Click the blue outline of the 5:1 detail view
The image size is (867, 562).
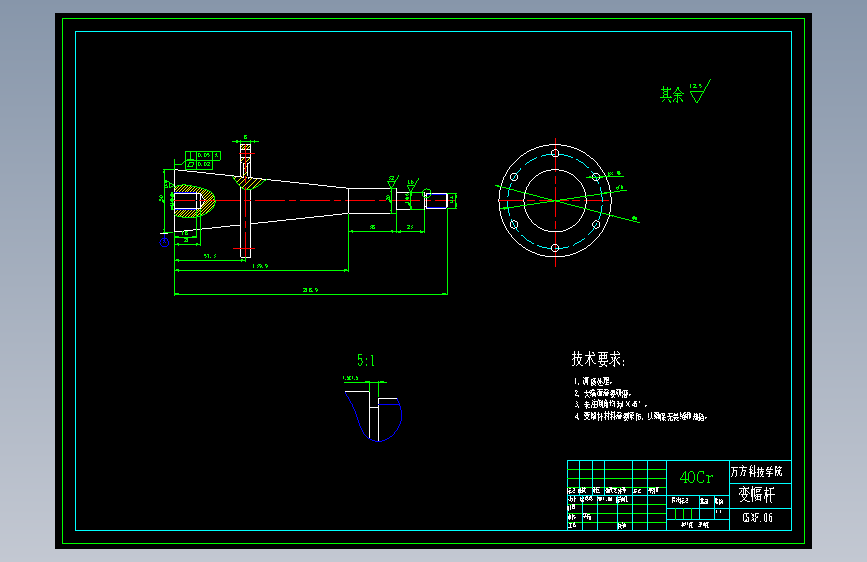coord(374,416)
